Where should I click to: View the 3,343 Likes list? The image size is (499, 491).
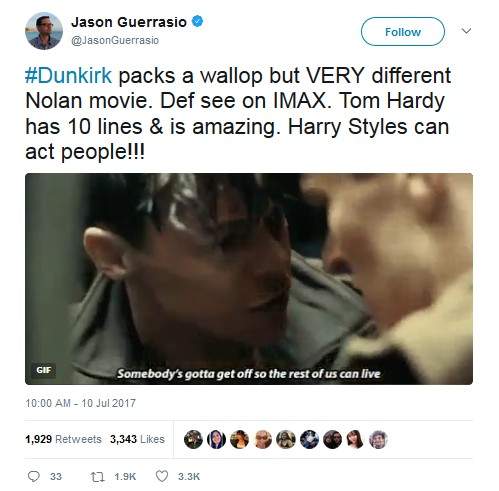[x=137, y=439]
